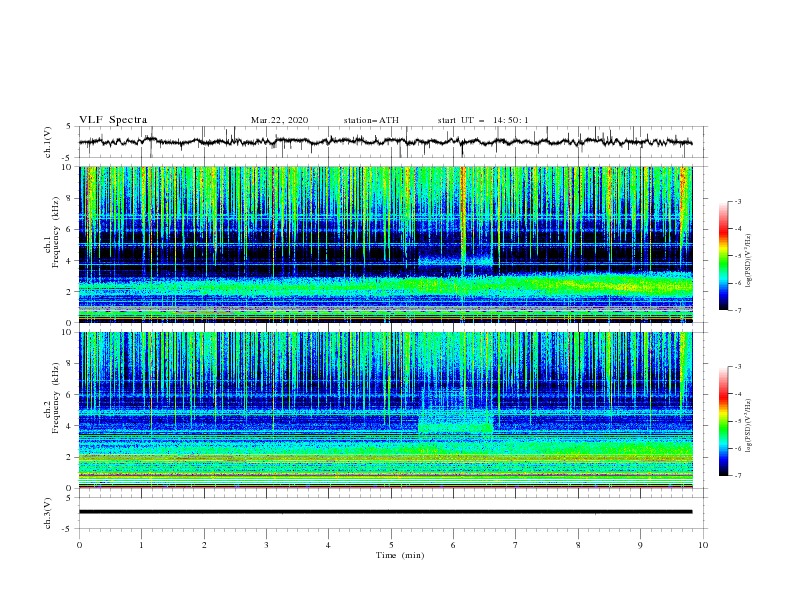Click the 2 kHz hiss band in ch.1 spectrogram
The image size is (792, 612).
point(385,288)
